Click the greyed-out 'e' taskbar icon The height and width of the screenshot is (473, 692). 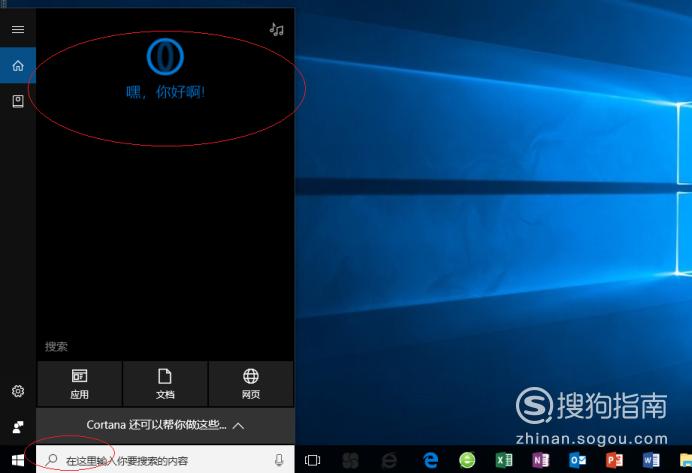(389, 460)
